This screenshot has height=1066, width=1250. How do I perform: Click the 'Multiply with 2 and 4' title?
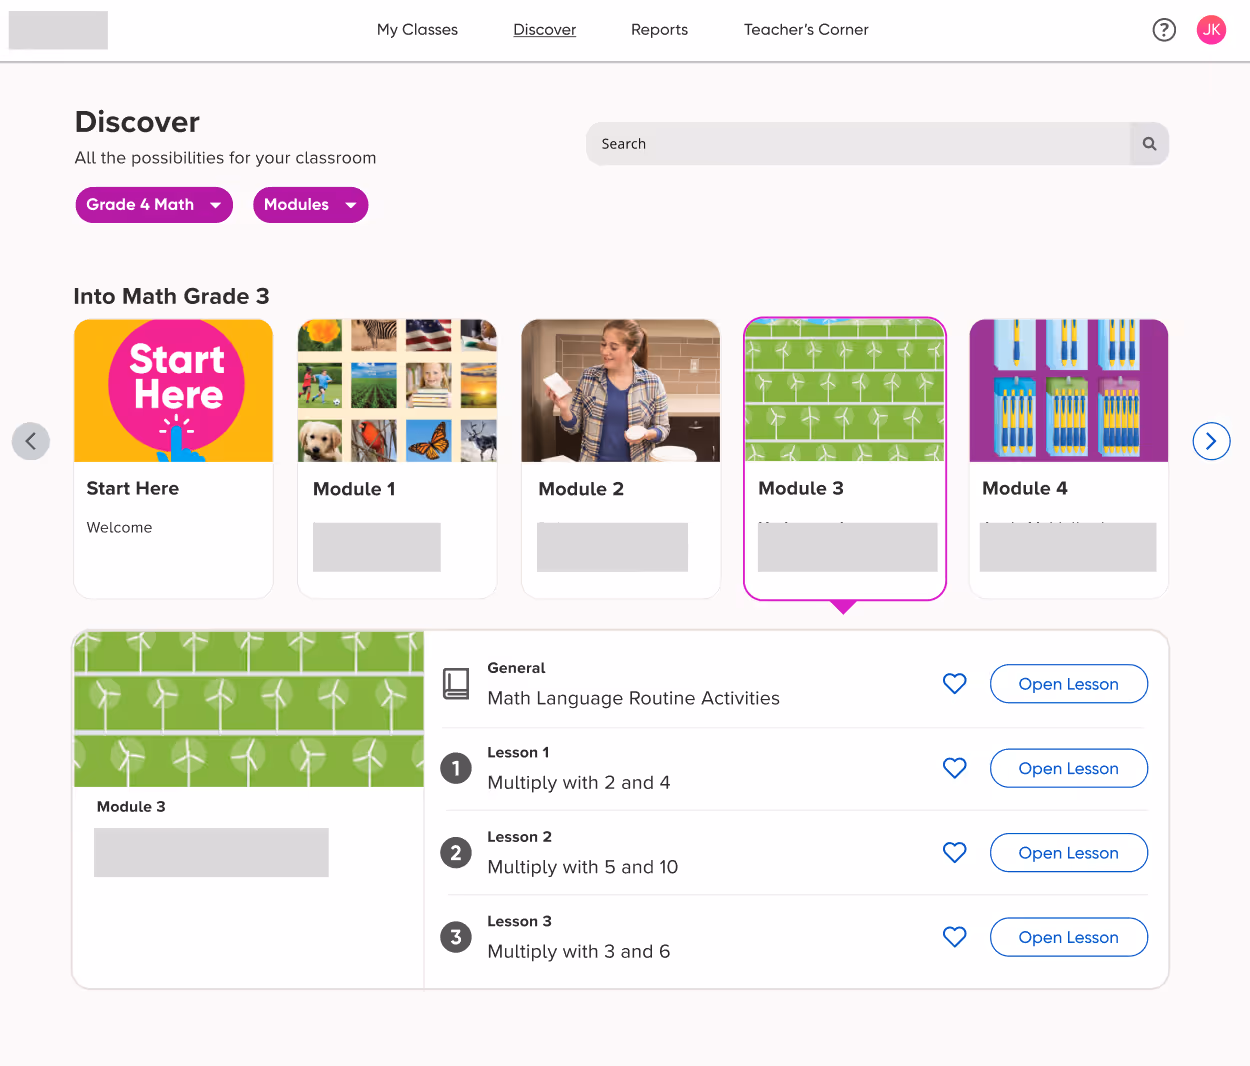coord(579,783)
